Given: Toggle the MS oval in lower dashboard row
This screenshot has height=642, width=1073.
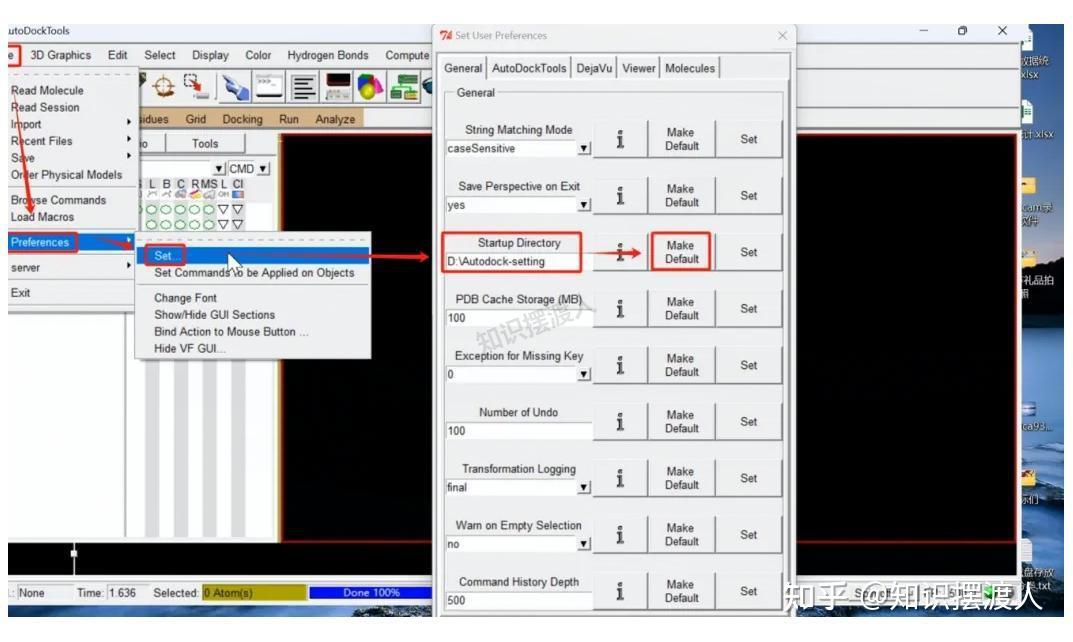Looking at the screenshot, I should [x=209, y=224].
